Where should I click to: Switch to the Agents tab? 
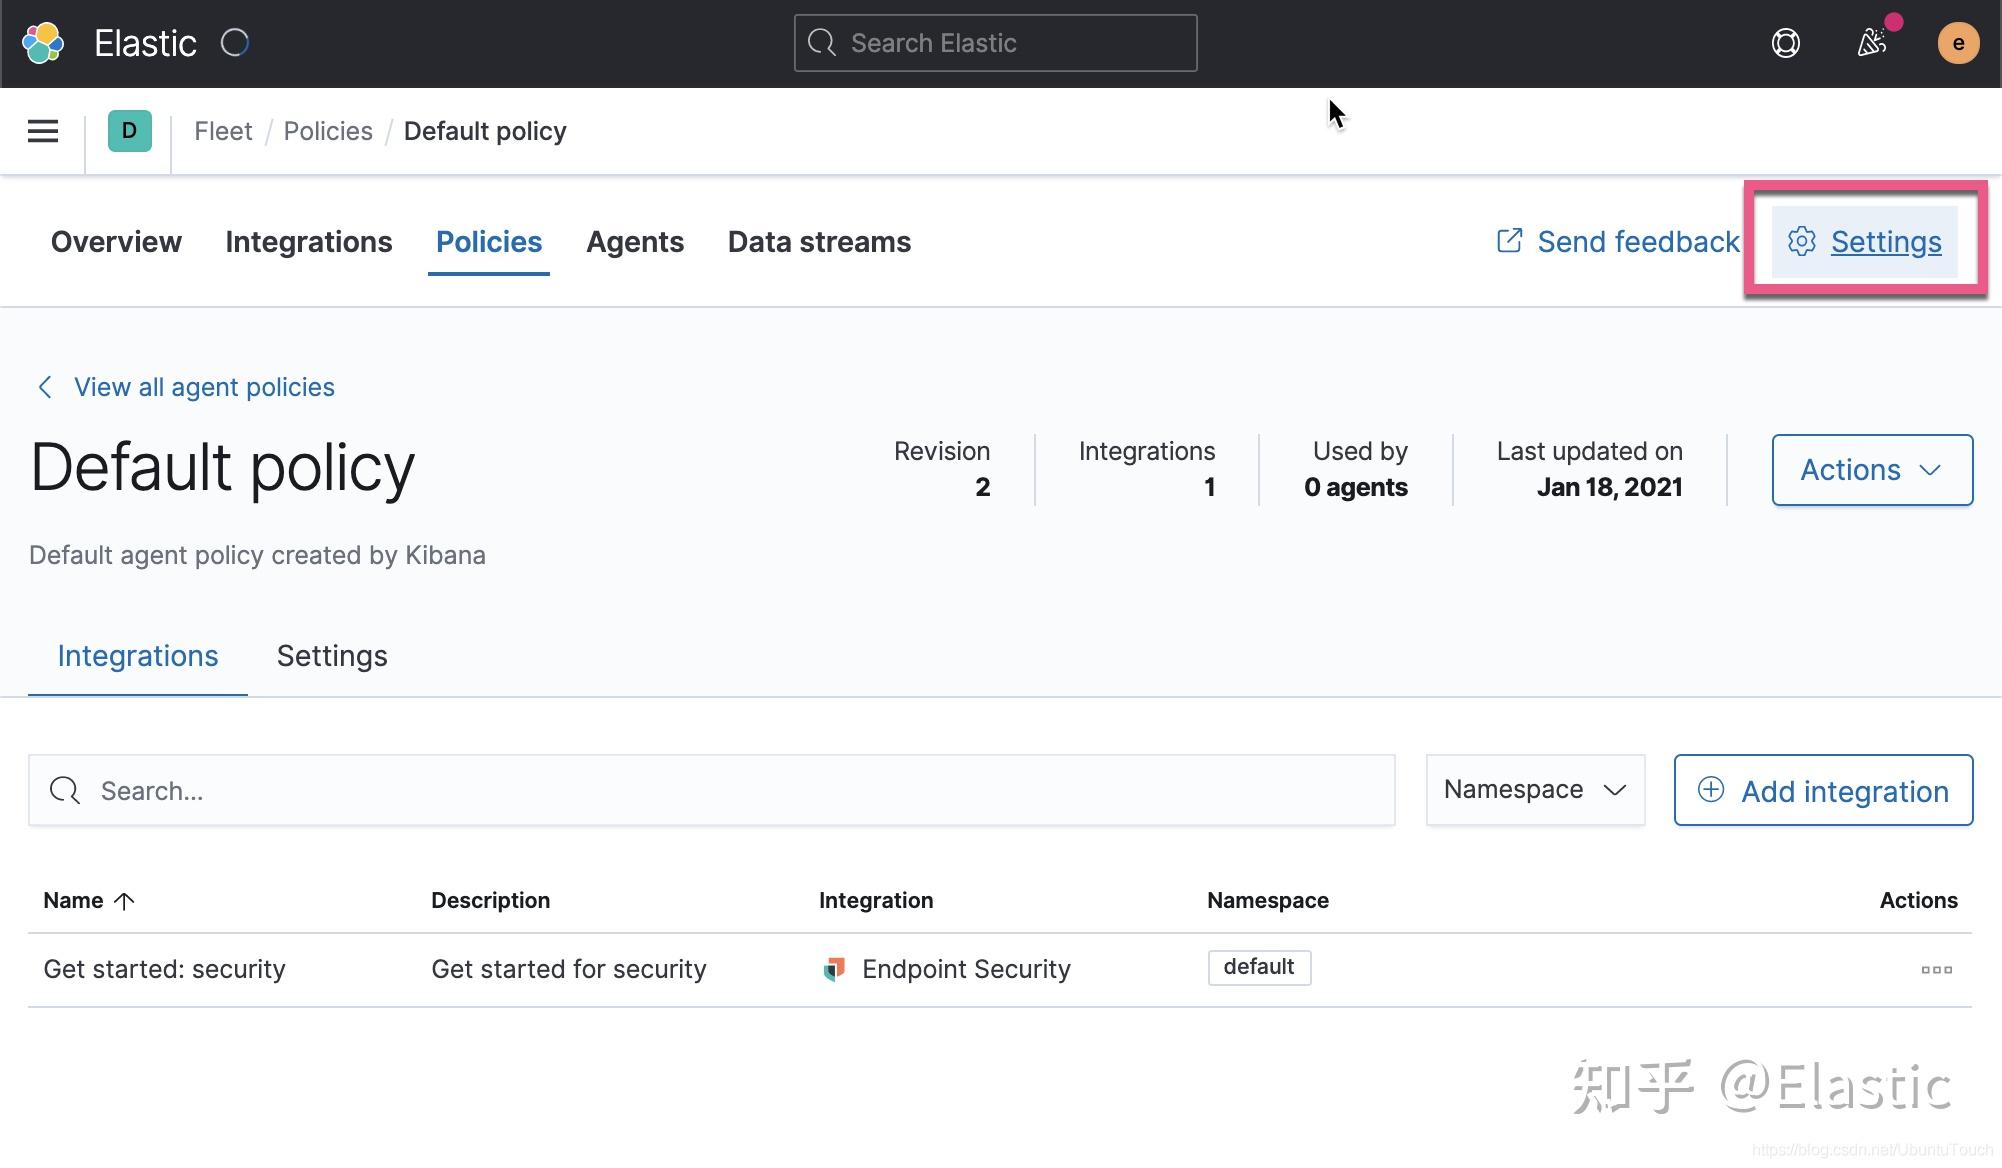pos(634,241)
